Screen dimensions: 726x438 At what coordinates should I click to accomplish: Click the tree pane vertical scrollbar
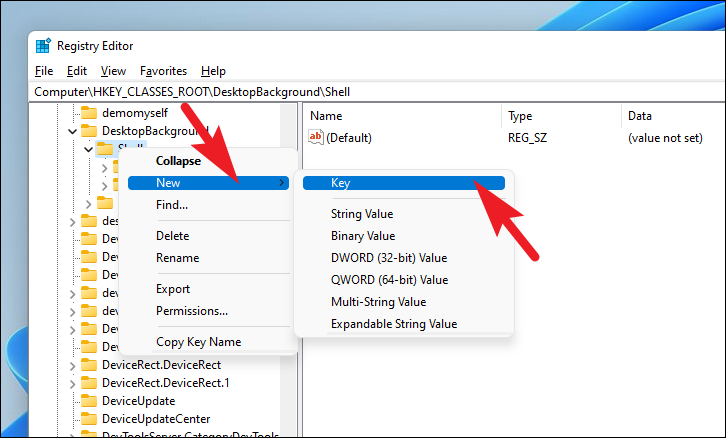[x=290, y=269]
